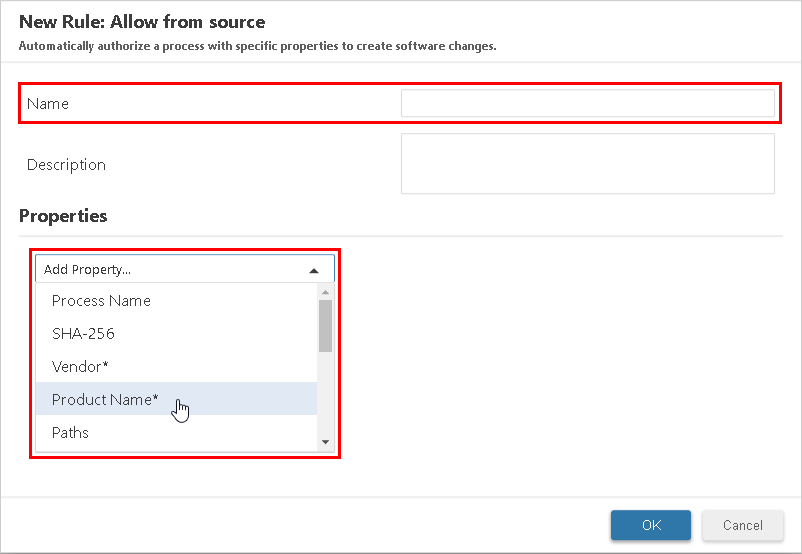
Task: Click the property list scroll down arrow
Action: 325,441
